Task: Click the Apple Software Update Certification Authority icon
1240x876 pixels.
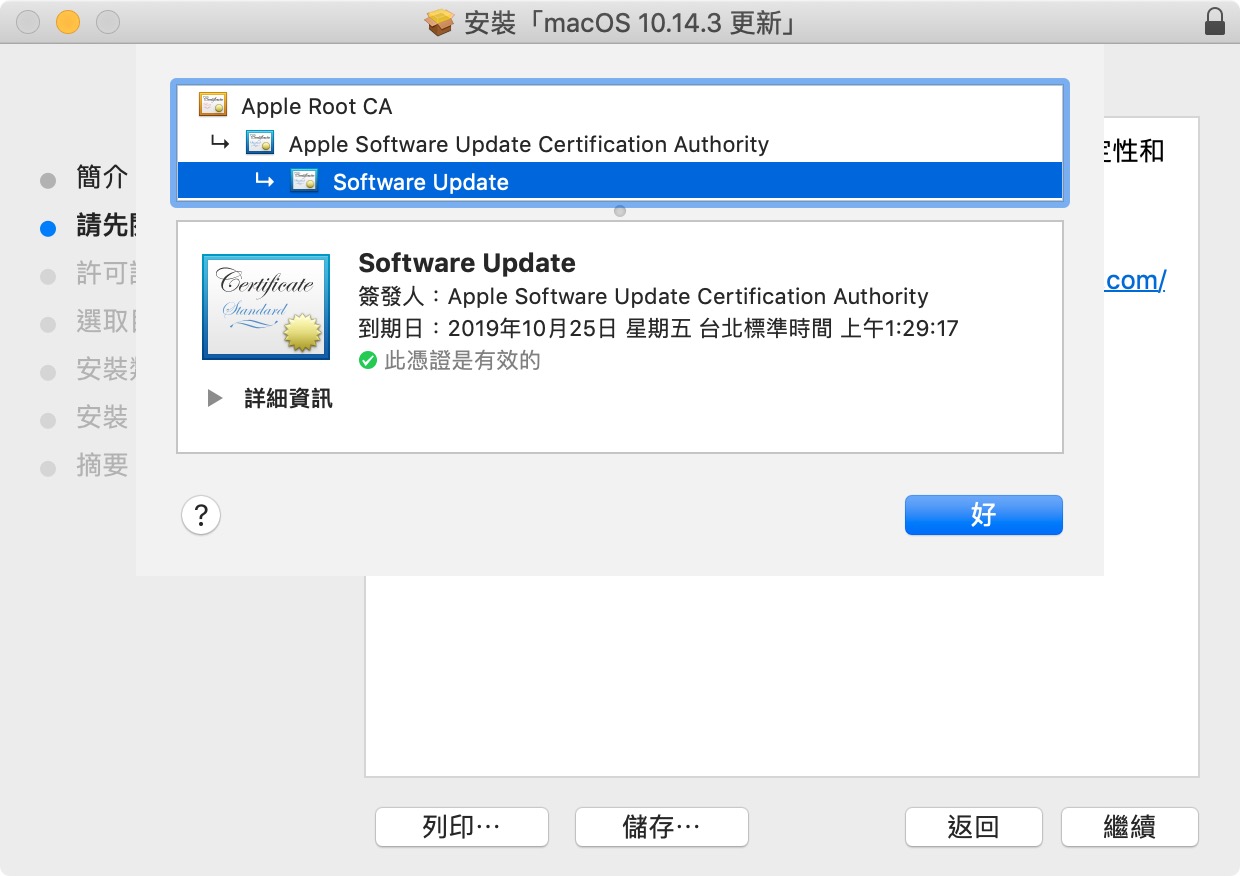Action: click(260, 143)
